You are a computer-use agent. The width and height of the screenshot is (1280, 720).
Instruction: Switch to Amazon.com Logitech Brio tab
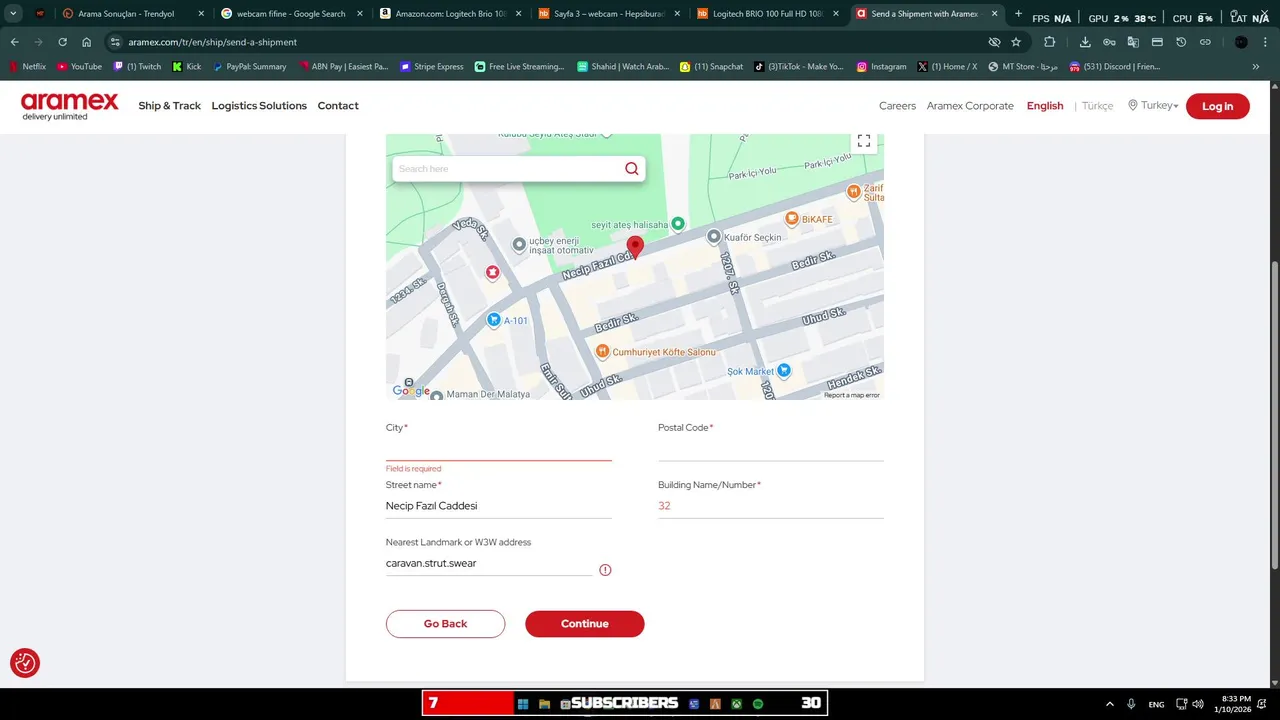click(451, 14)
